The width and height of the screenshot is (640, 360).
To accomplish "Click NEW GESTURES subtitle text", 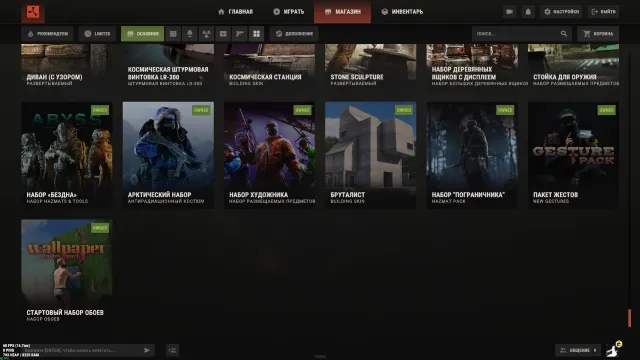I will tap(551, 201).
